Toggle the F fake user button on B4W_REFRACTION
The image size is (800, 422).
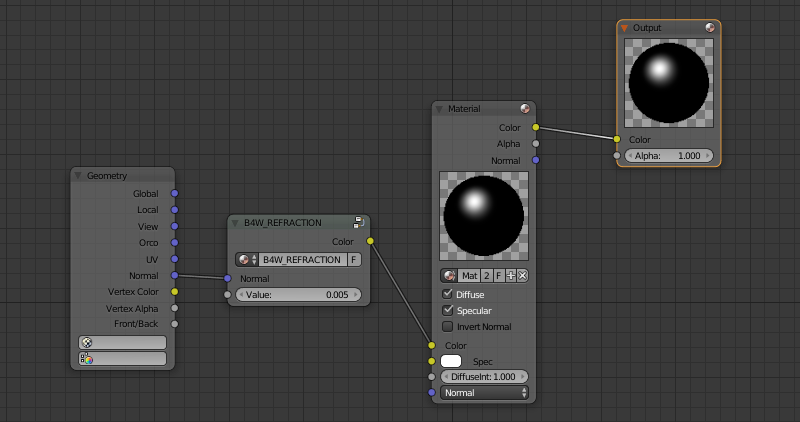click(354, 259)
